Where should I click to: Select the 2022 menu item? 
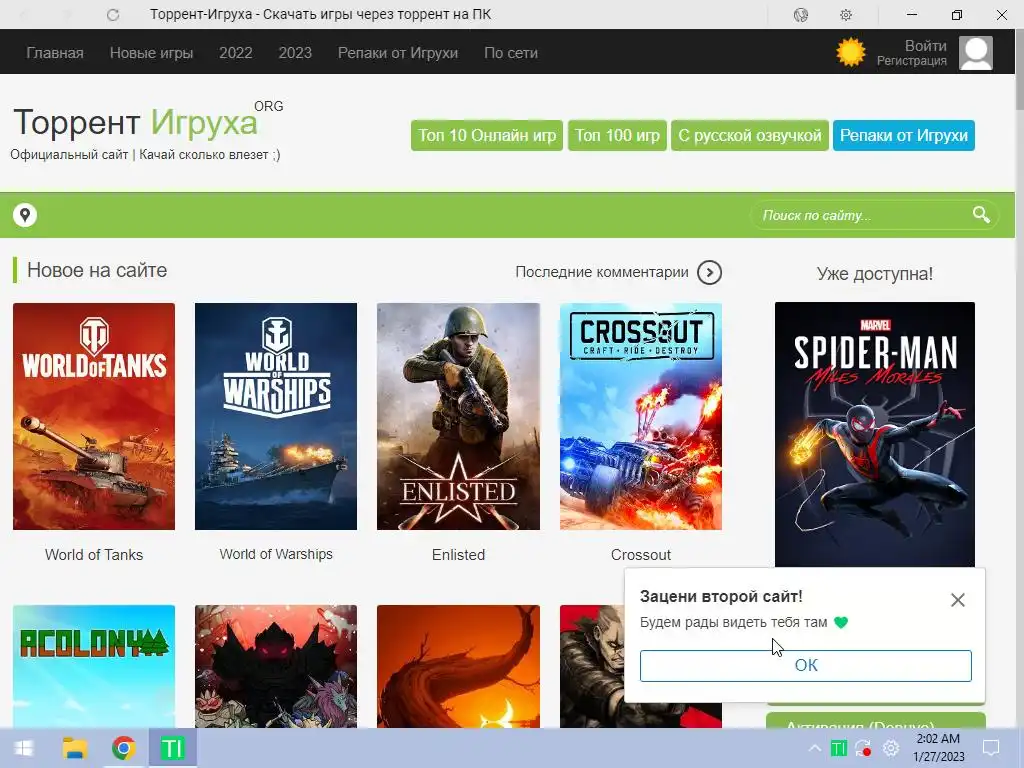click(x=236, y=53)
